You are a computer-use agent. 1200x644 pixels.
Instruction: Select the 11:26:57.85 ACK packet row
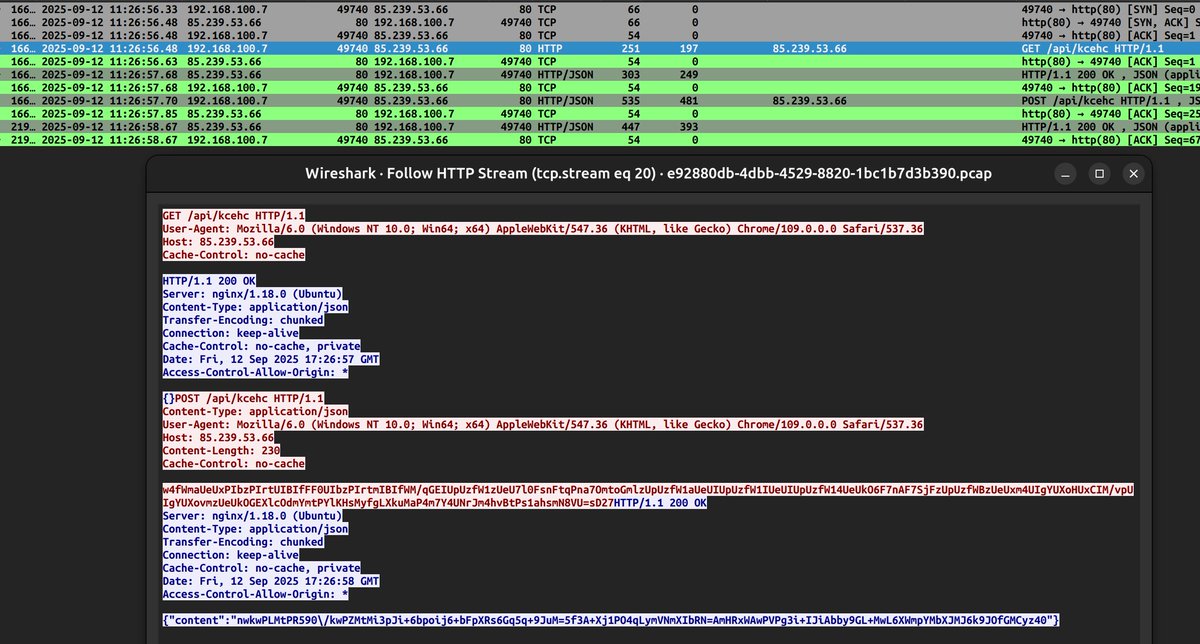[x=600, y=114]
